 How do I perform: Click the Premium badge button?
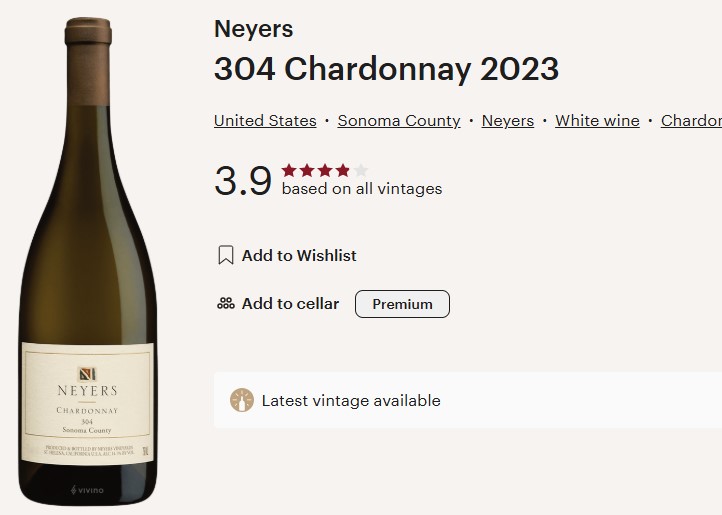[x=402, y=304]
